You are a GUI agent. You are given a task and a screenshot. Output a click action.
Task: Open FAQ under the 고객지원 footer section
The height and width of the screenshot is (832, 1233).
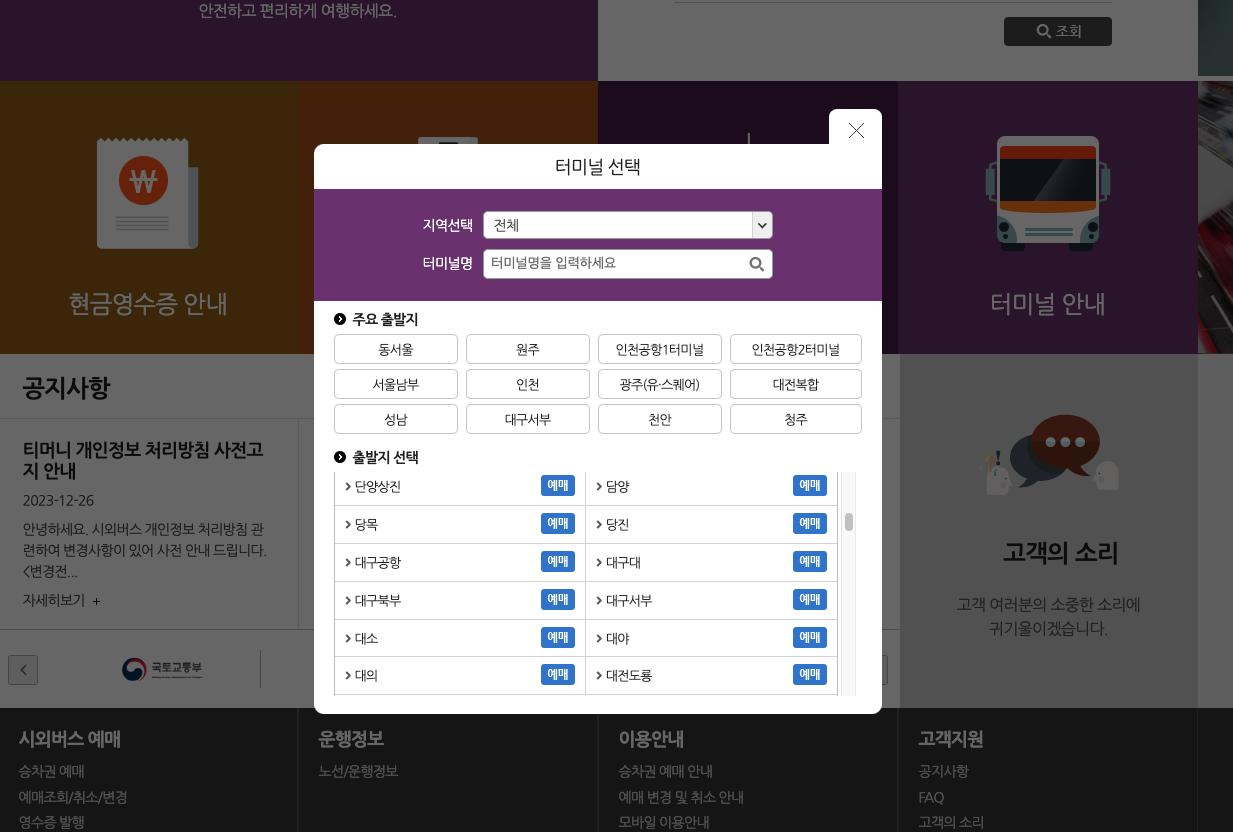(x=930, y=797)
